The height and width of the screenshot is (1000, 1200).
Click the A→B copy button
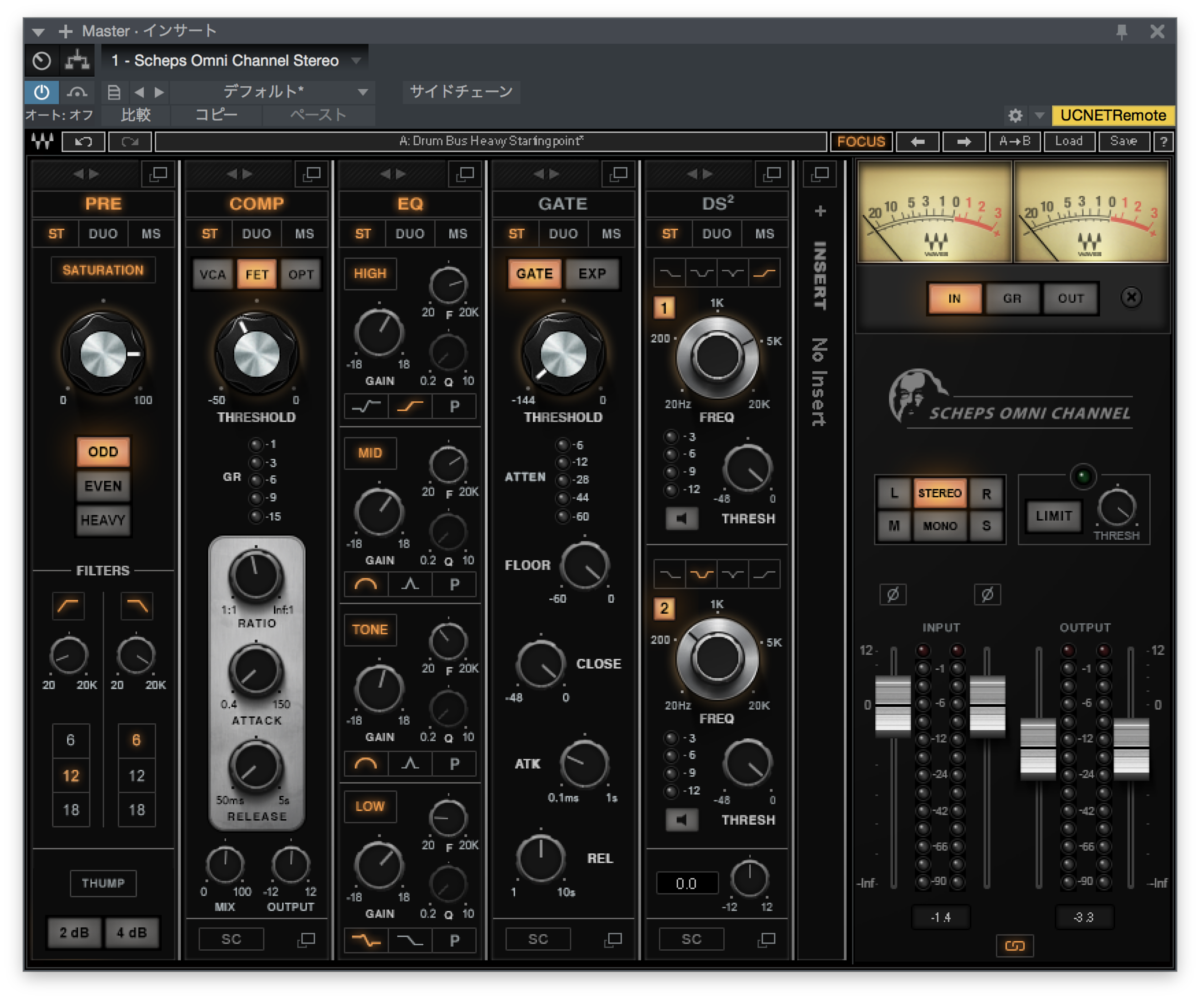(x=1015, y=141)
